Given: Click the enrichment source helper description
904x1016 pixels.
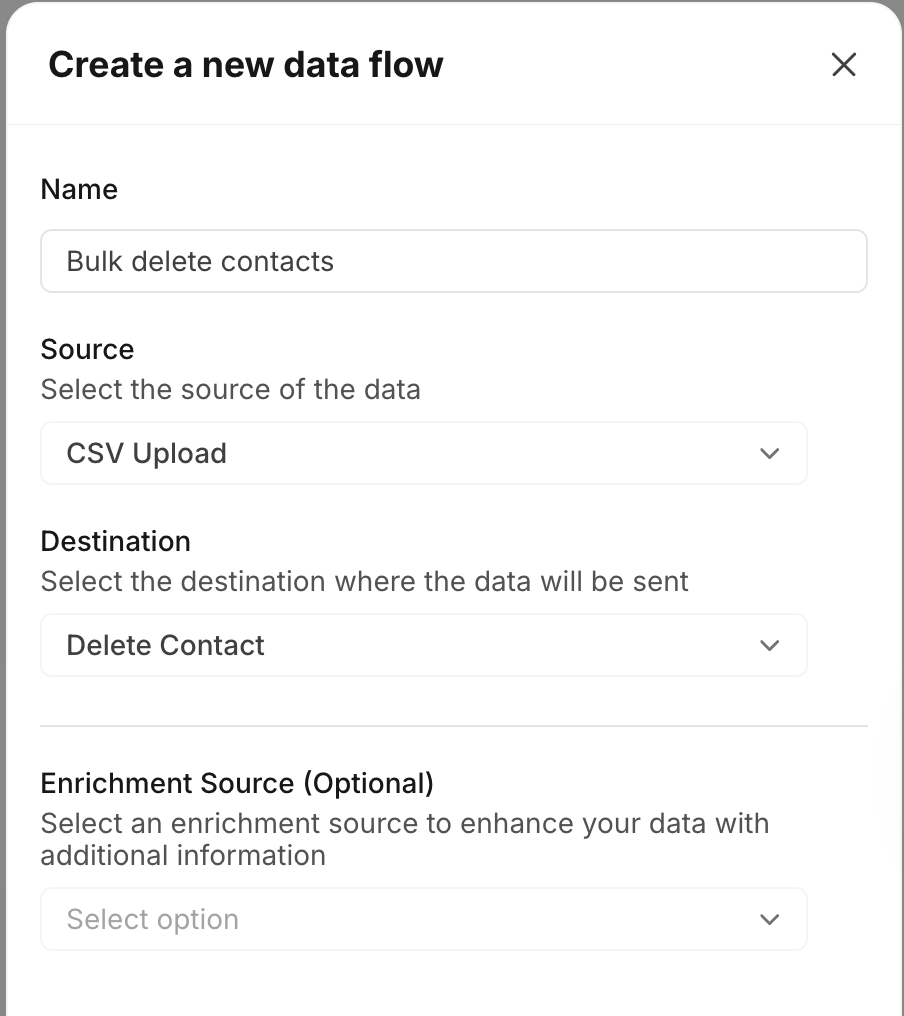Looking at the screenshot, I should tap(404, 839).
